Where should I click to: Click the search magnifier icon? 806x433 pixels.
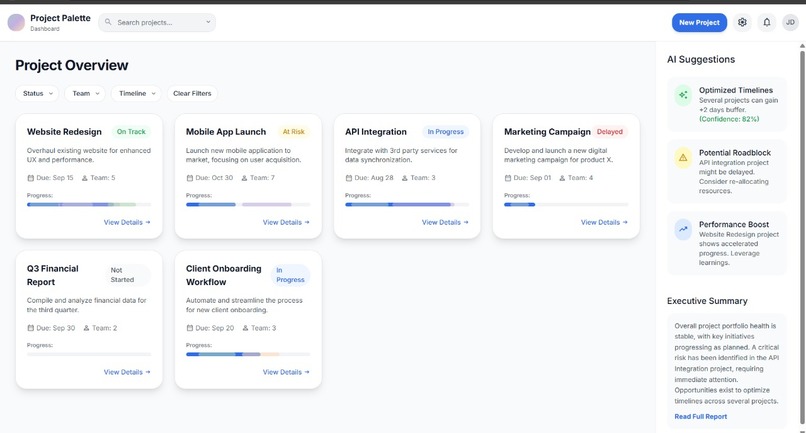click(x=108, y=22)
